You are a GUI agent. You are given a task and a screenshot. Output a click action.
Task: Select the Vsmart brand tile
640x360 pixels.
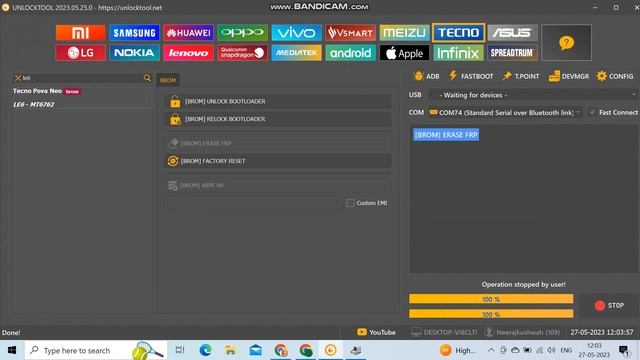pyautogui.click(x=350, y=33)
